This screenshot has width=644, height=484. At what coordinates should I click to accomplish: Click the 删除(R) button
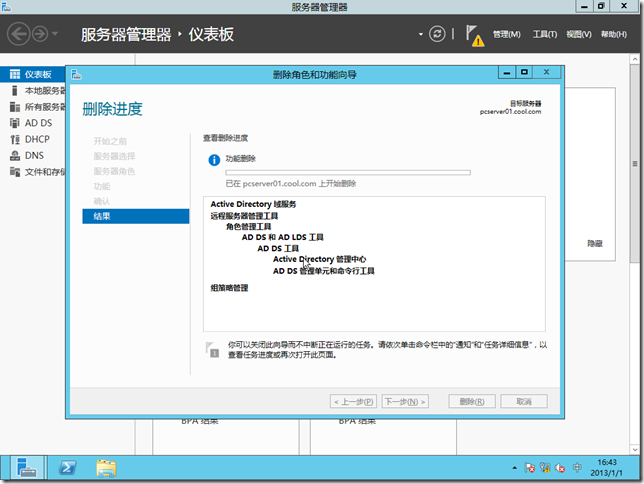click(472, 401)
